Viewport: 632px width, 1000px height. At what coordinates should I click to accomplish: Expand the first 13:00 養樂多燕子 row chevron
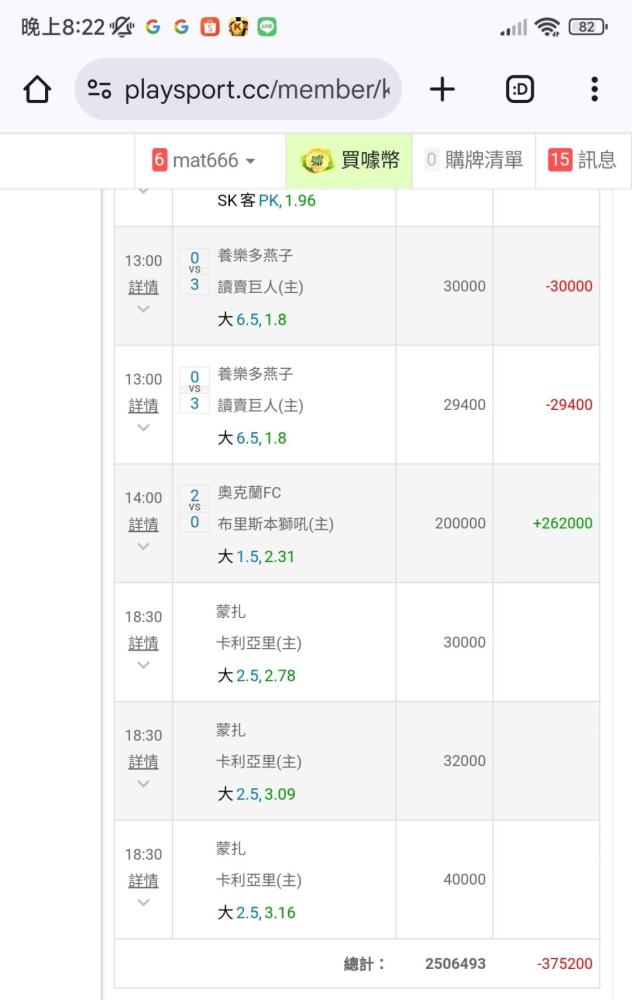(143, 309)
